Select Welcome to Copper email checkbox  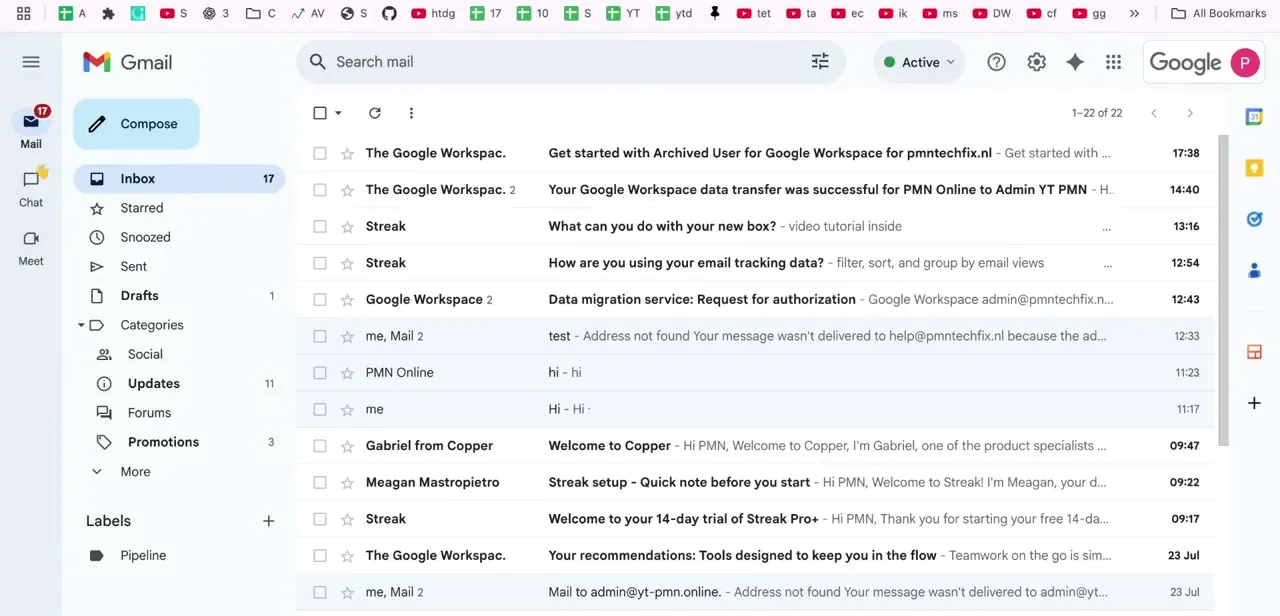(x=320, y=446)
